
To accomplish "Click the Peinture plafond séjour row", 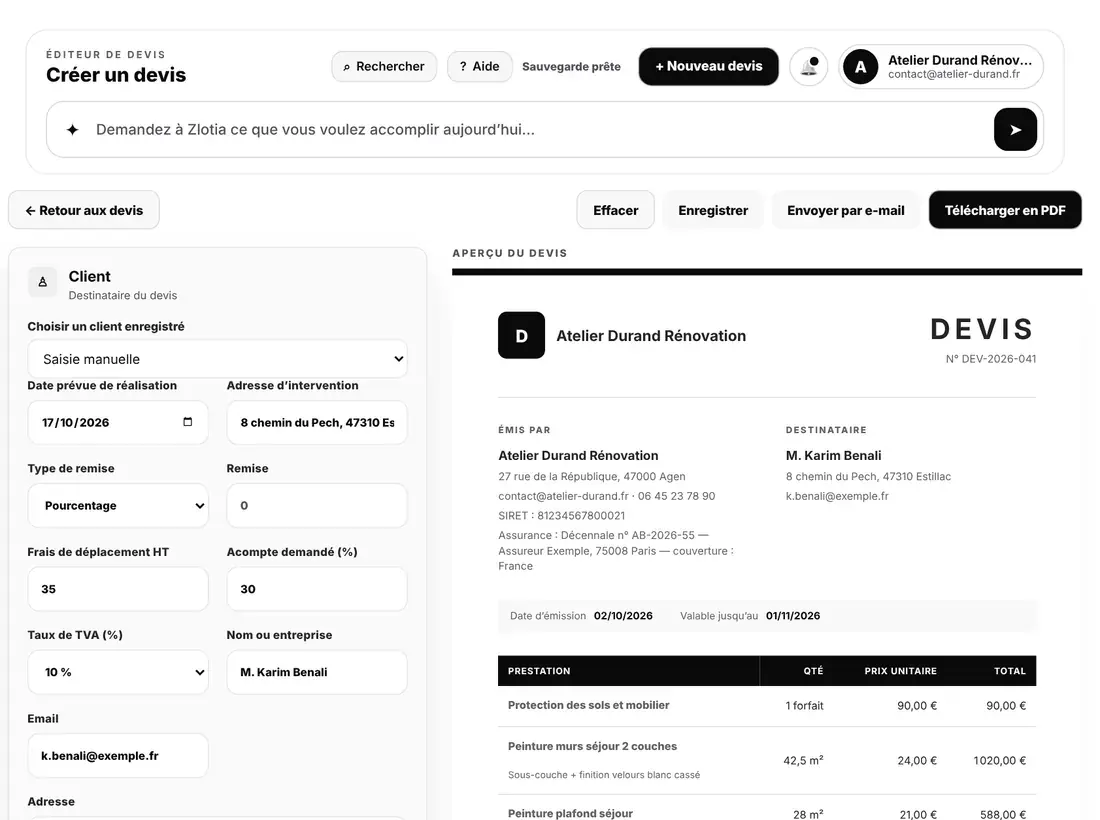I will pos(767,808).
